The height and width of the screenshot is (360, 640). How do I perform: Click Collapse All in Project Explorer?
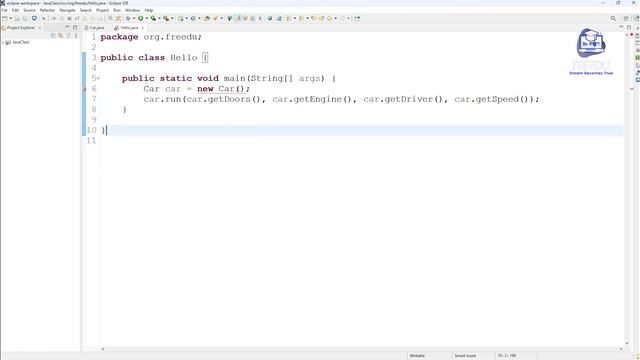53,36
